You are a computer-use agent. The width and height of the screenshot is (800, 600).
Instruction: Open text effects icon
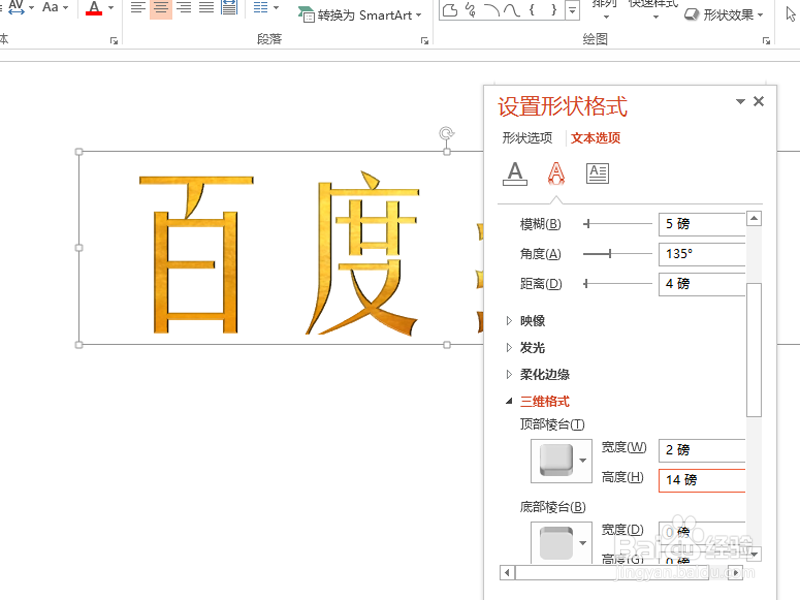(x=556, y=173)
